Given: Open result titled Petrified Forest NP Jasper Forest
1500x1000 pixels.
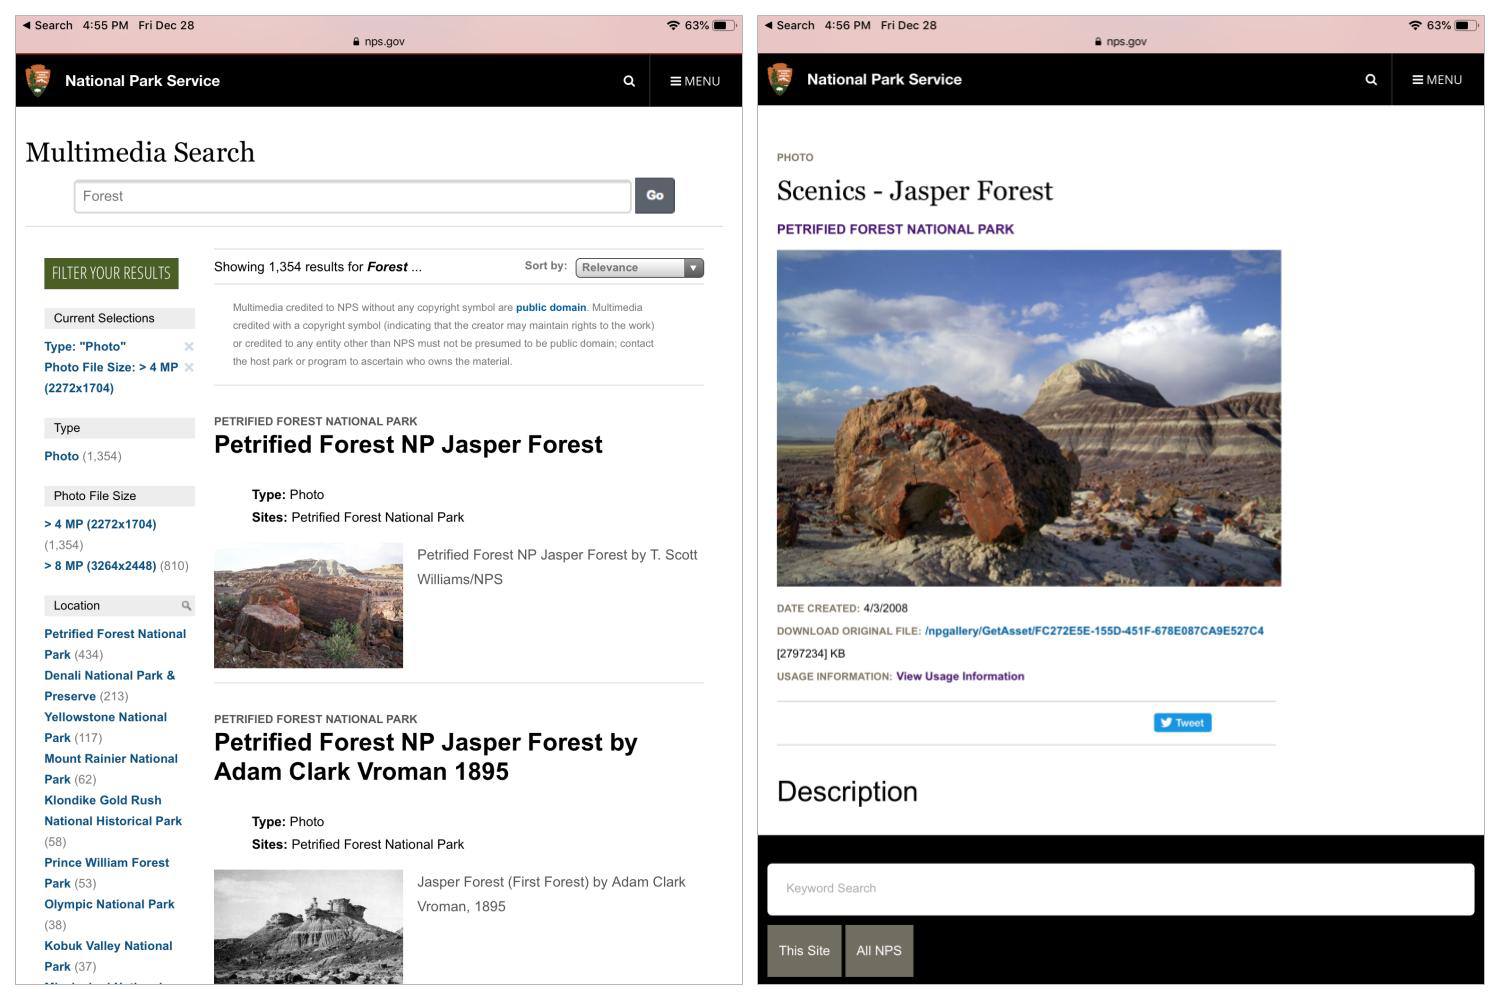Looking at the screenshot, I should coord(408,445).
